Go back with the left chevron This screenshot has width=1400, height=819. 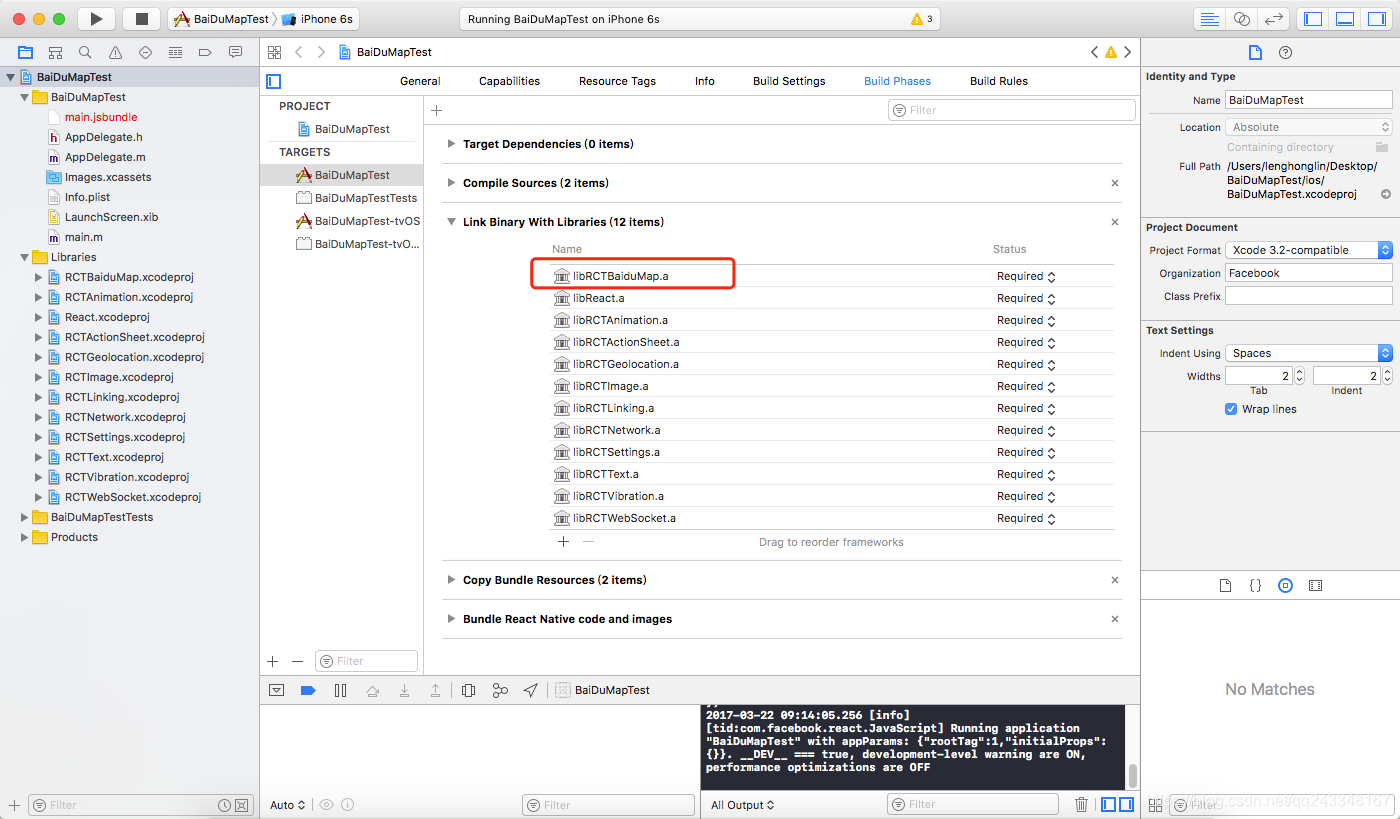[298, 52]
